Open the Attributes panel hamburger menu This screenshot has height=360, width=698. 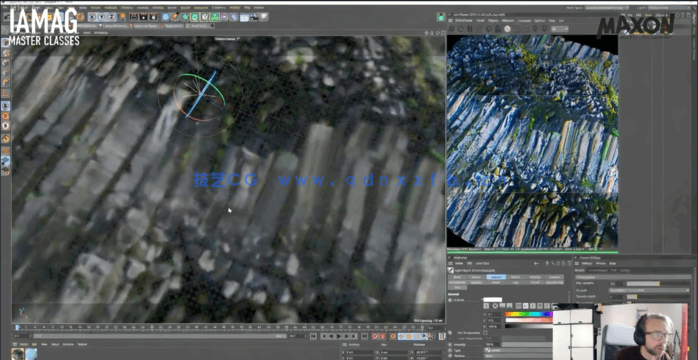click(x=450, y=263)
